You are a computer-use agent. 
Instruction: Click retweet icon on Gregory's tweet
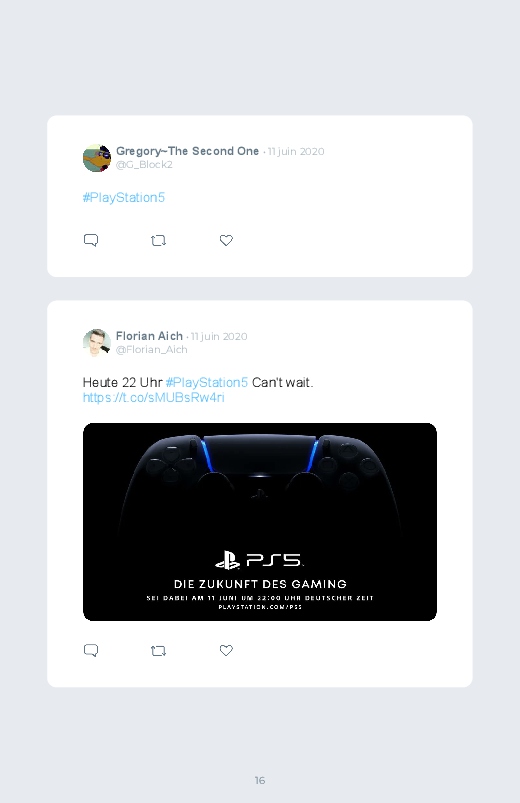tap(158, 240)
